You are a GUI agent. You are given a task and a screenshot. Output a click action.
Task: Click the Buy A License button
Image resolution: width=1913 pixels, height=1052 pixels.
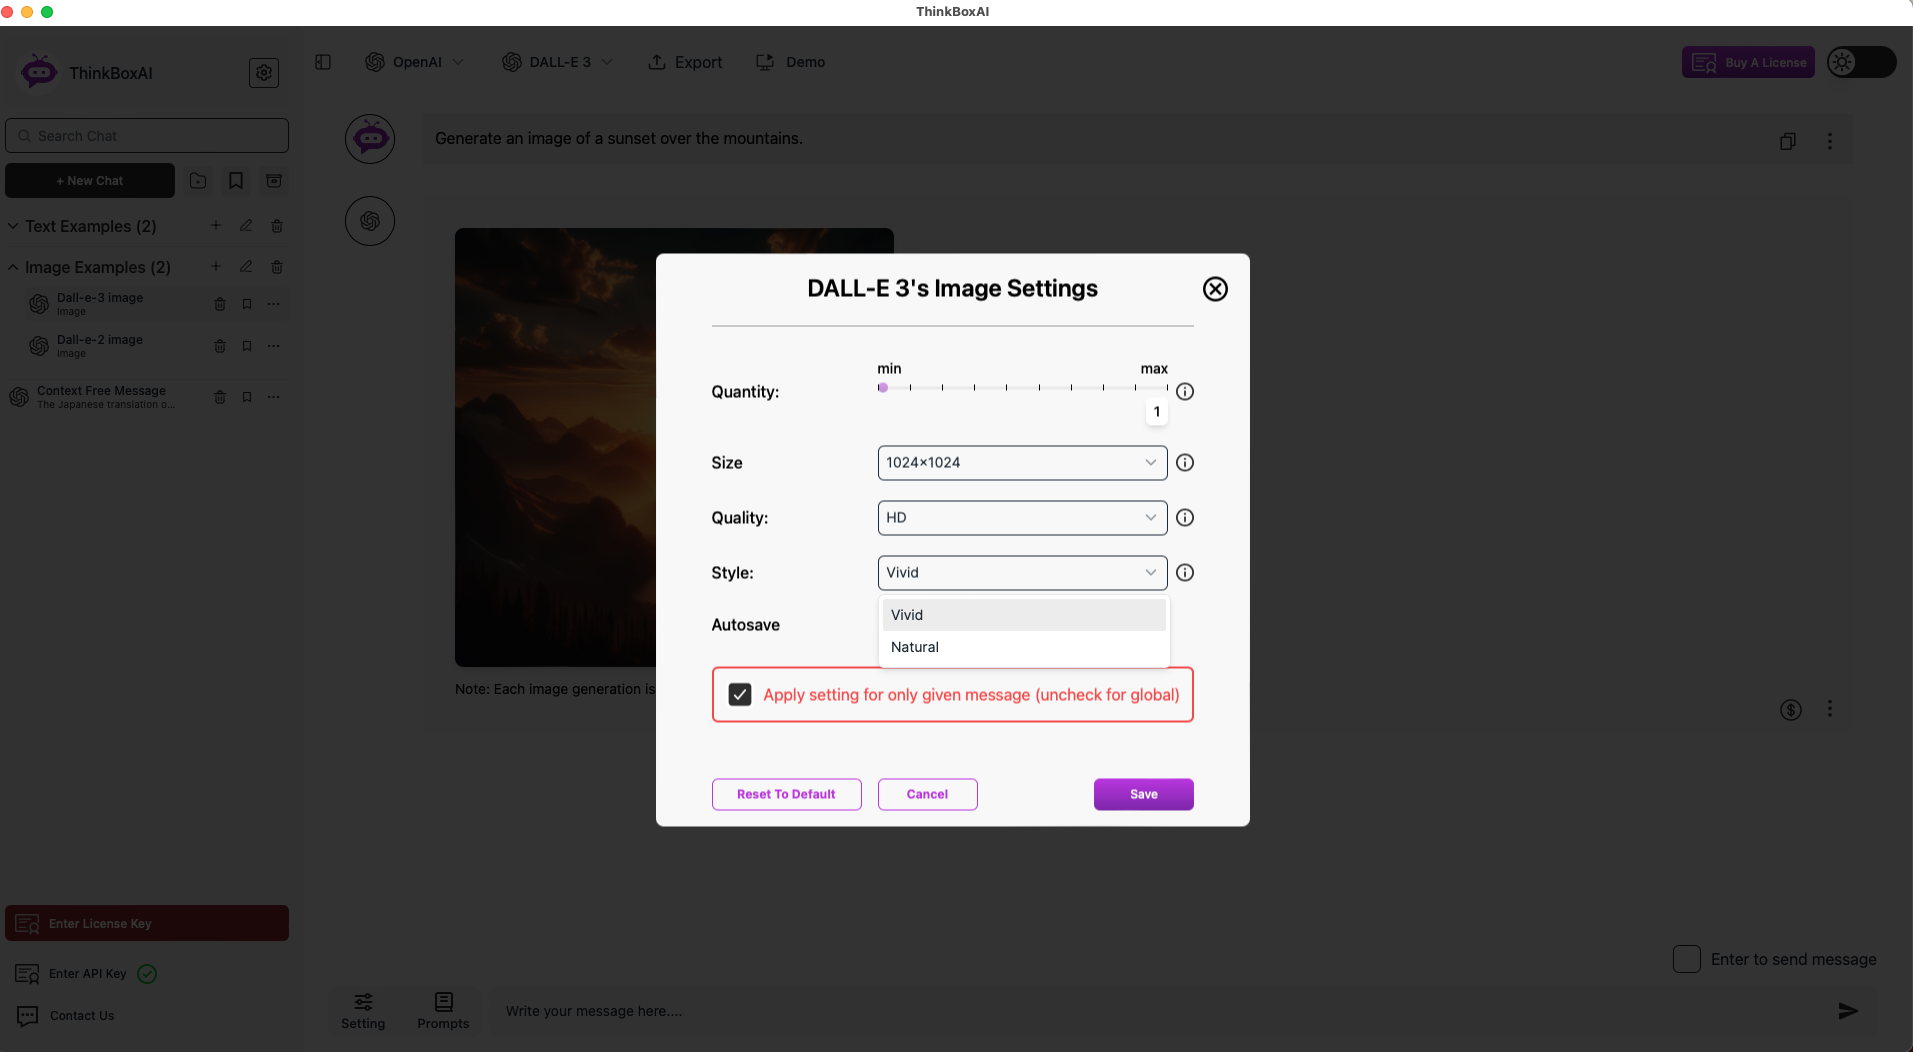click(x=1748, y=62)
